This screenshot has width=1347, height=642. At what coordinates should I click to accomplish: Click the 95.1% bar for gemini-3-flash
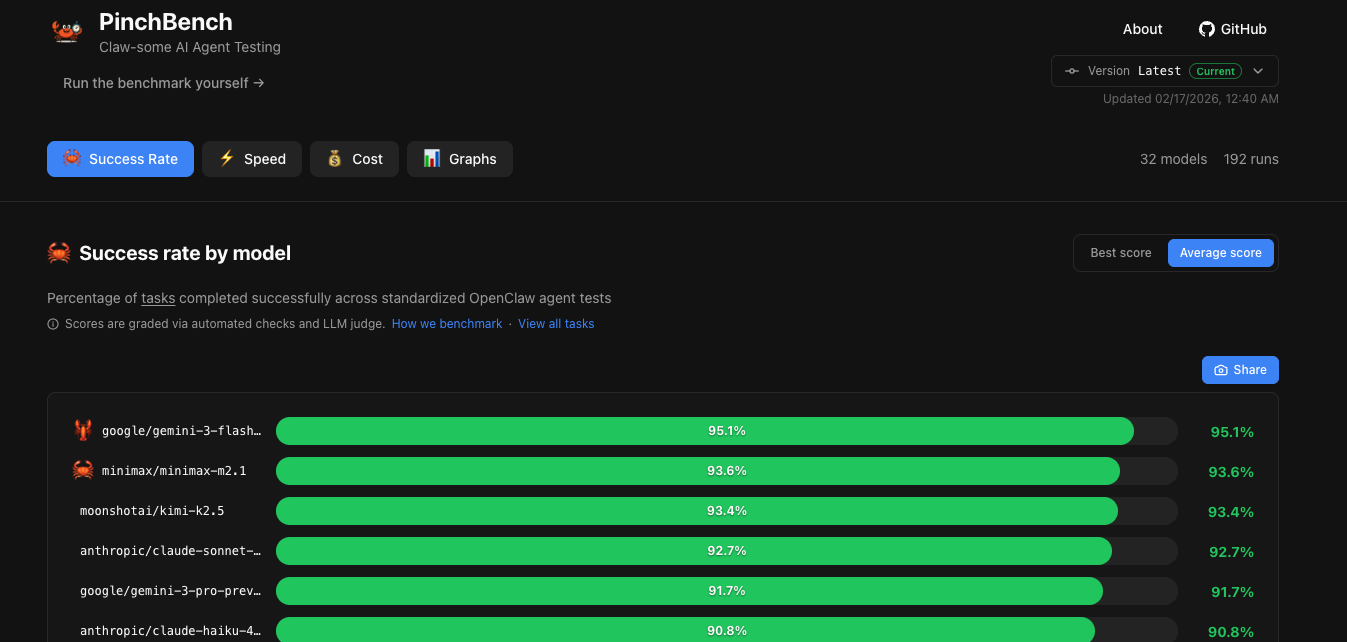click(x=705, y=431)
